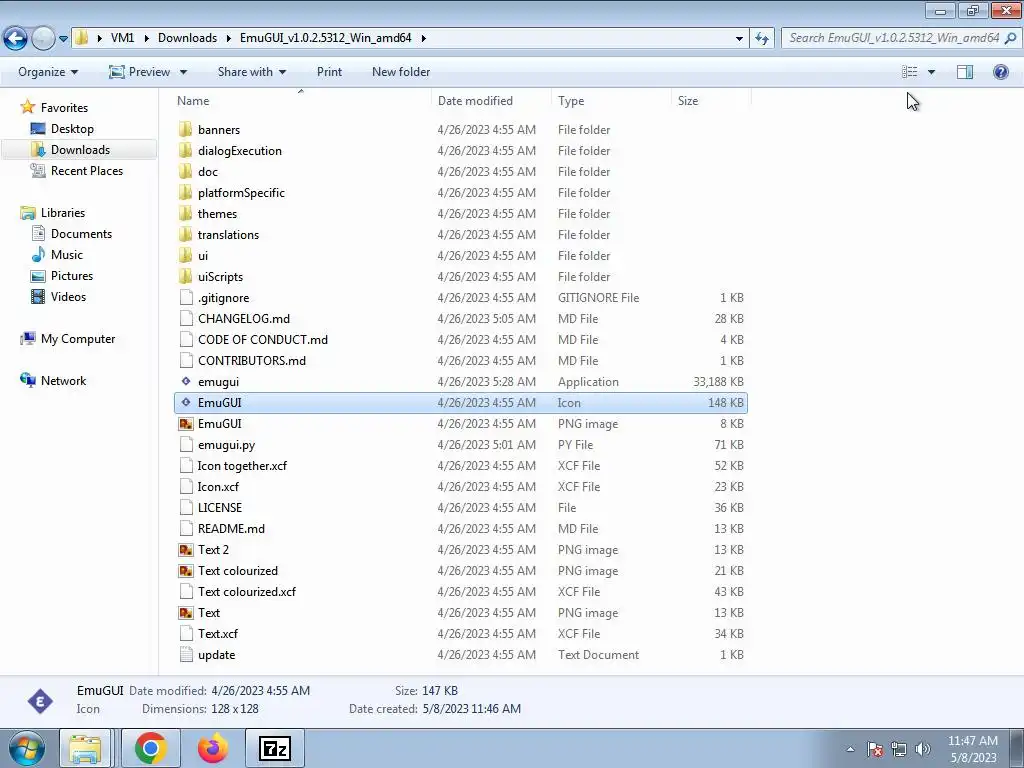Viewport: 1024px width, 768px height.
Task: Select the emugui.py file
Action: [x=460, y=445]
